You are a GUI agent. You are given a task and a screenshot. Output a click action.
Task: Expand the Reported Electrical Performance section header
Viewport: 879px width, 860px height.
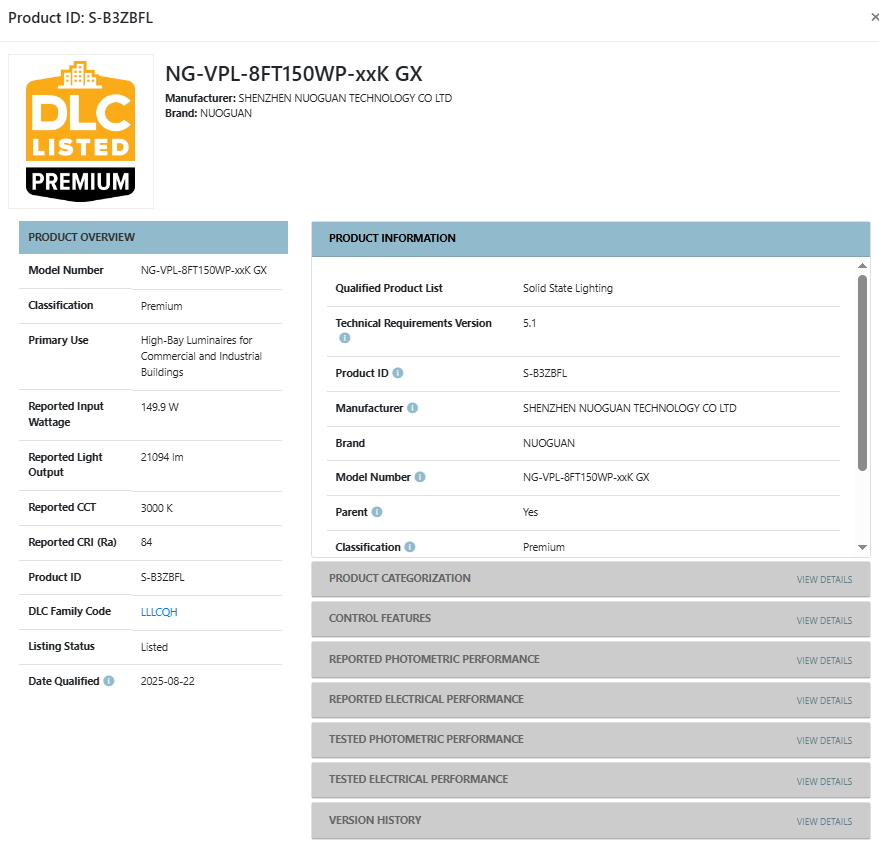click(x=590, y=700)
